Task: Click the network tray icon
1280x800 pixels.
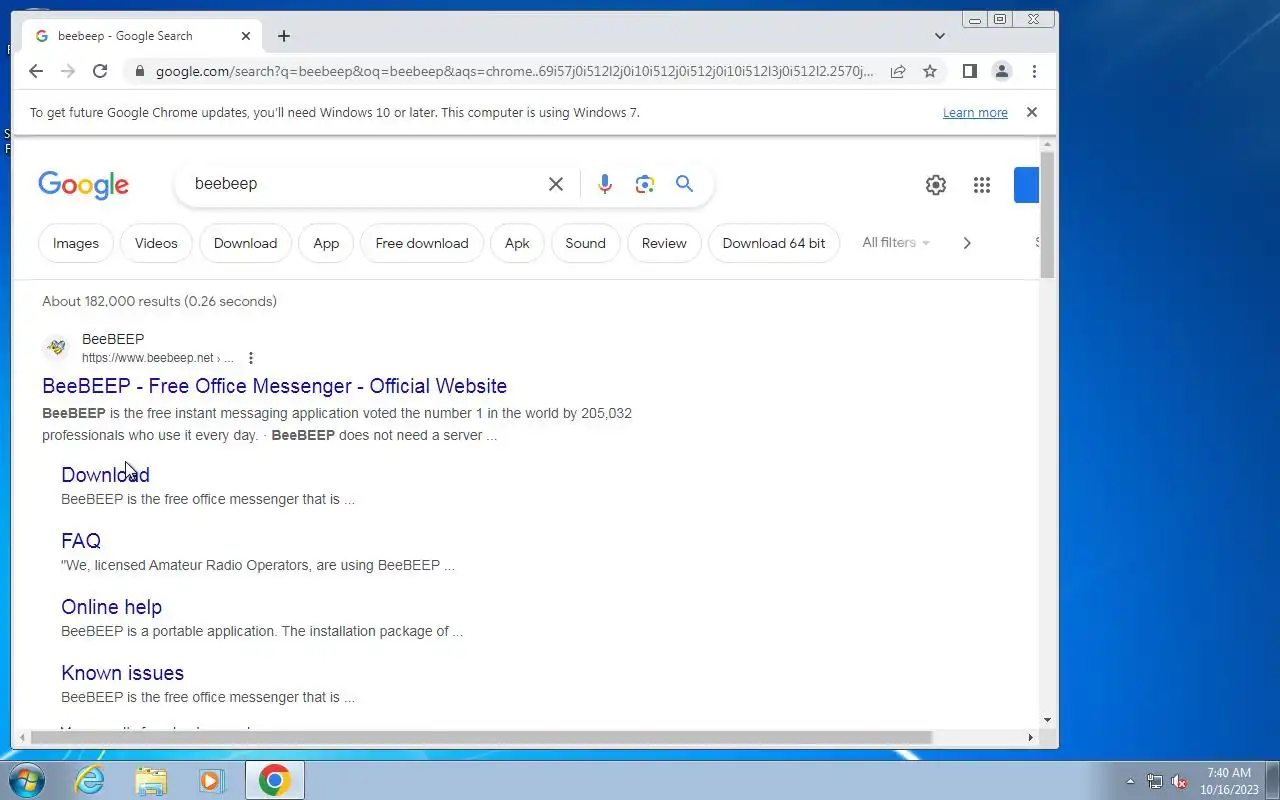Action: (1155, 781)
